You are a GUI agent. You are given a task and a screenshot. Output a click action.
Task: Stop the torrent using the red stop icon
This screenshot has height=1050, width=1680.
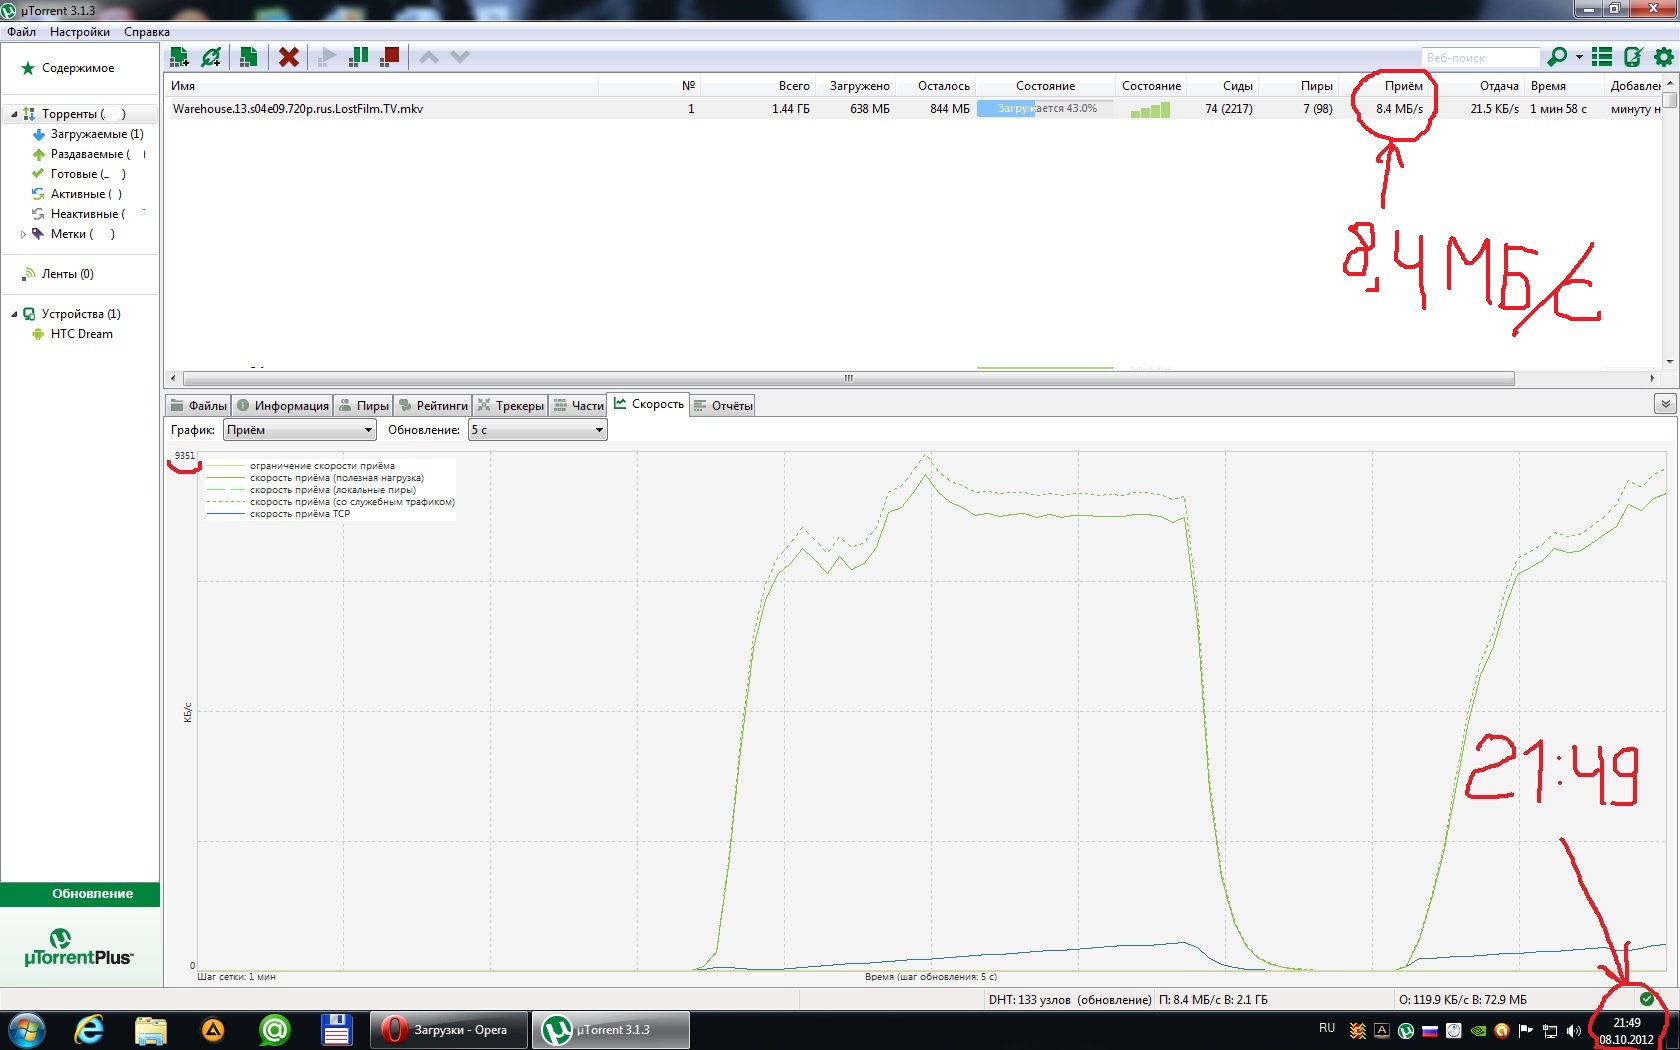[x=390, y=57]
